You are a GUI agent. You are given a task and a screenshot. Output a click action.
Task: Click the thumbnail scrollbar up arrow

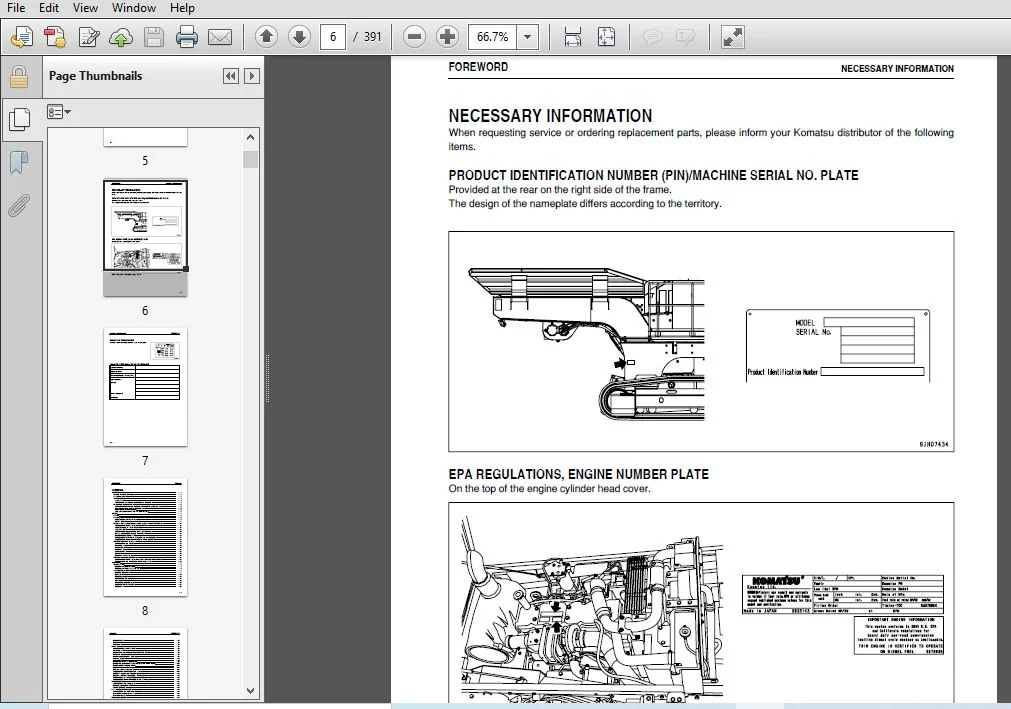251,137
